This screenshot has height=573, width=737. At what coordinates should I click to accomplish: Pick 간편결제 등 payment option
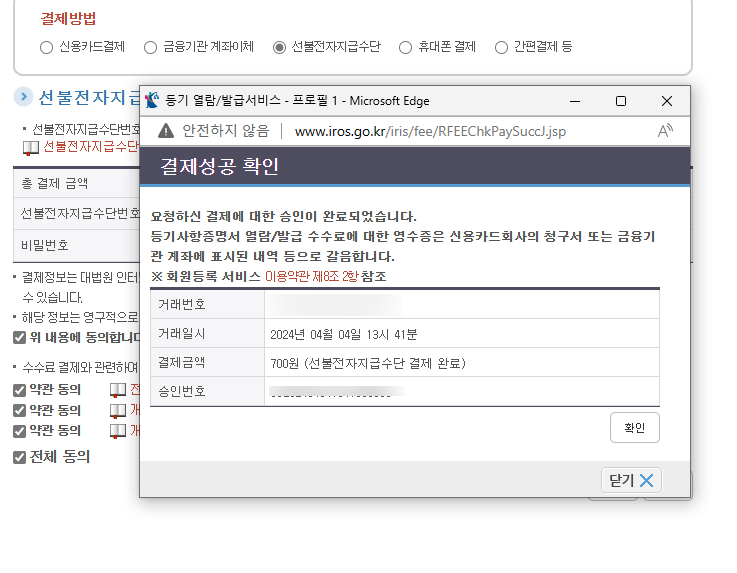point(502,47)
